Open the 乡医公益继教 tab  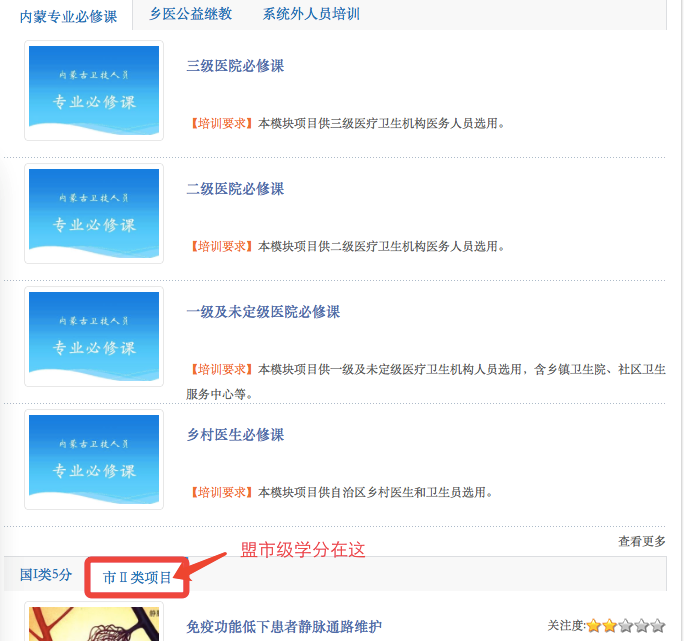point(190,14)
